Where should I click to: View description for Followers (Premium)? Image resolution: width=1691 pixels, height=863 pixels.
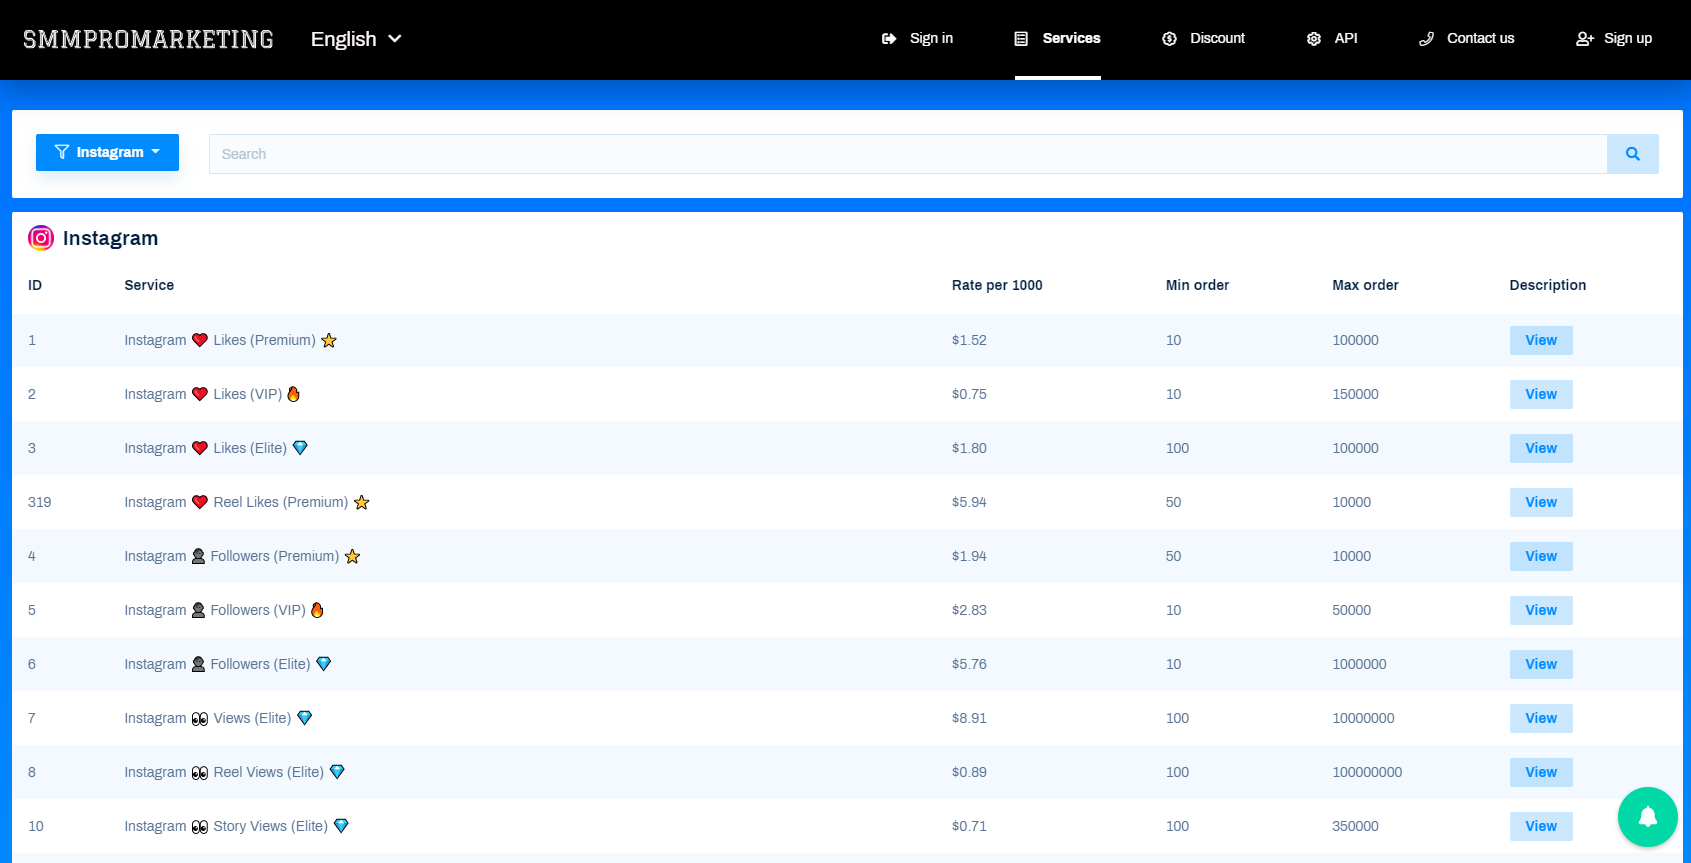(1541, 556)
